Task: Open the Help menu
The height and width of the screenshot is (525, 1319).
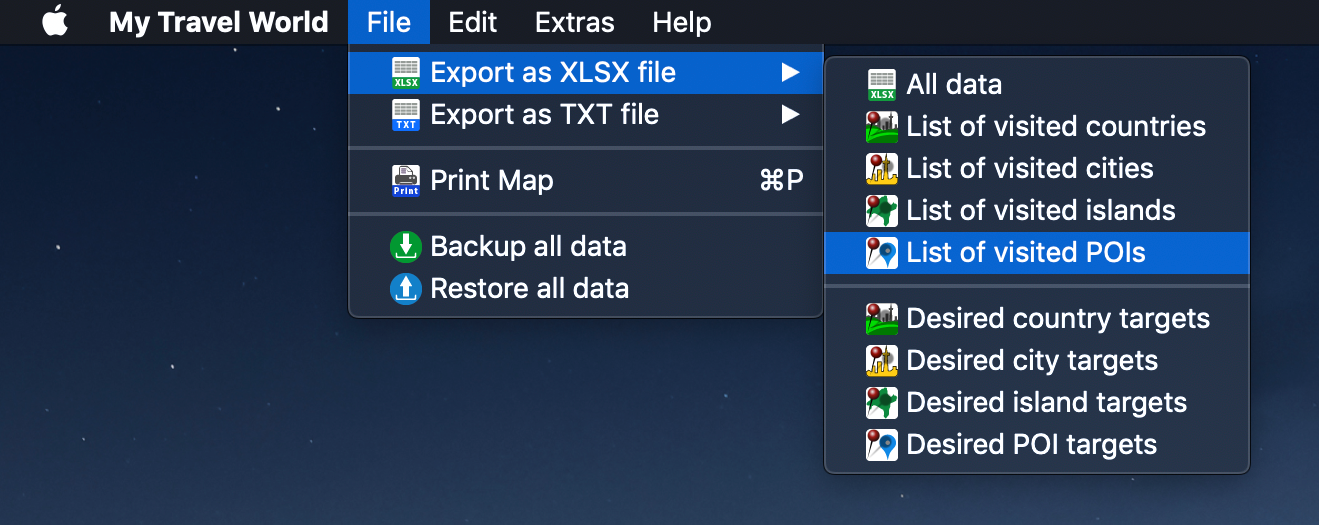Action: (x=682, y=22)
